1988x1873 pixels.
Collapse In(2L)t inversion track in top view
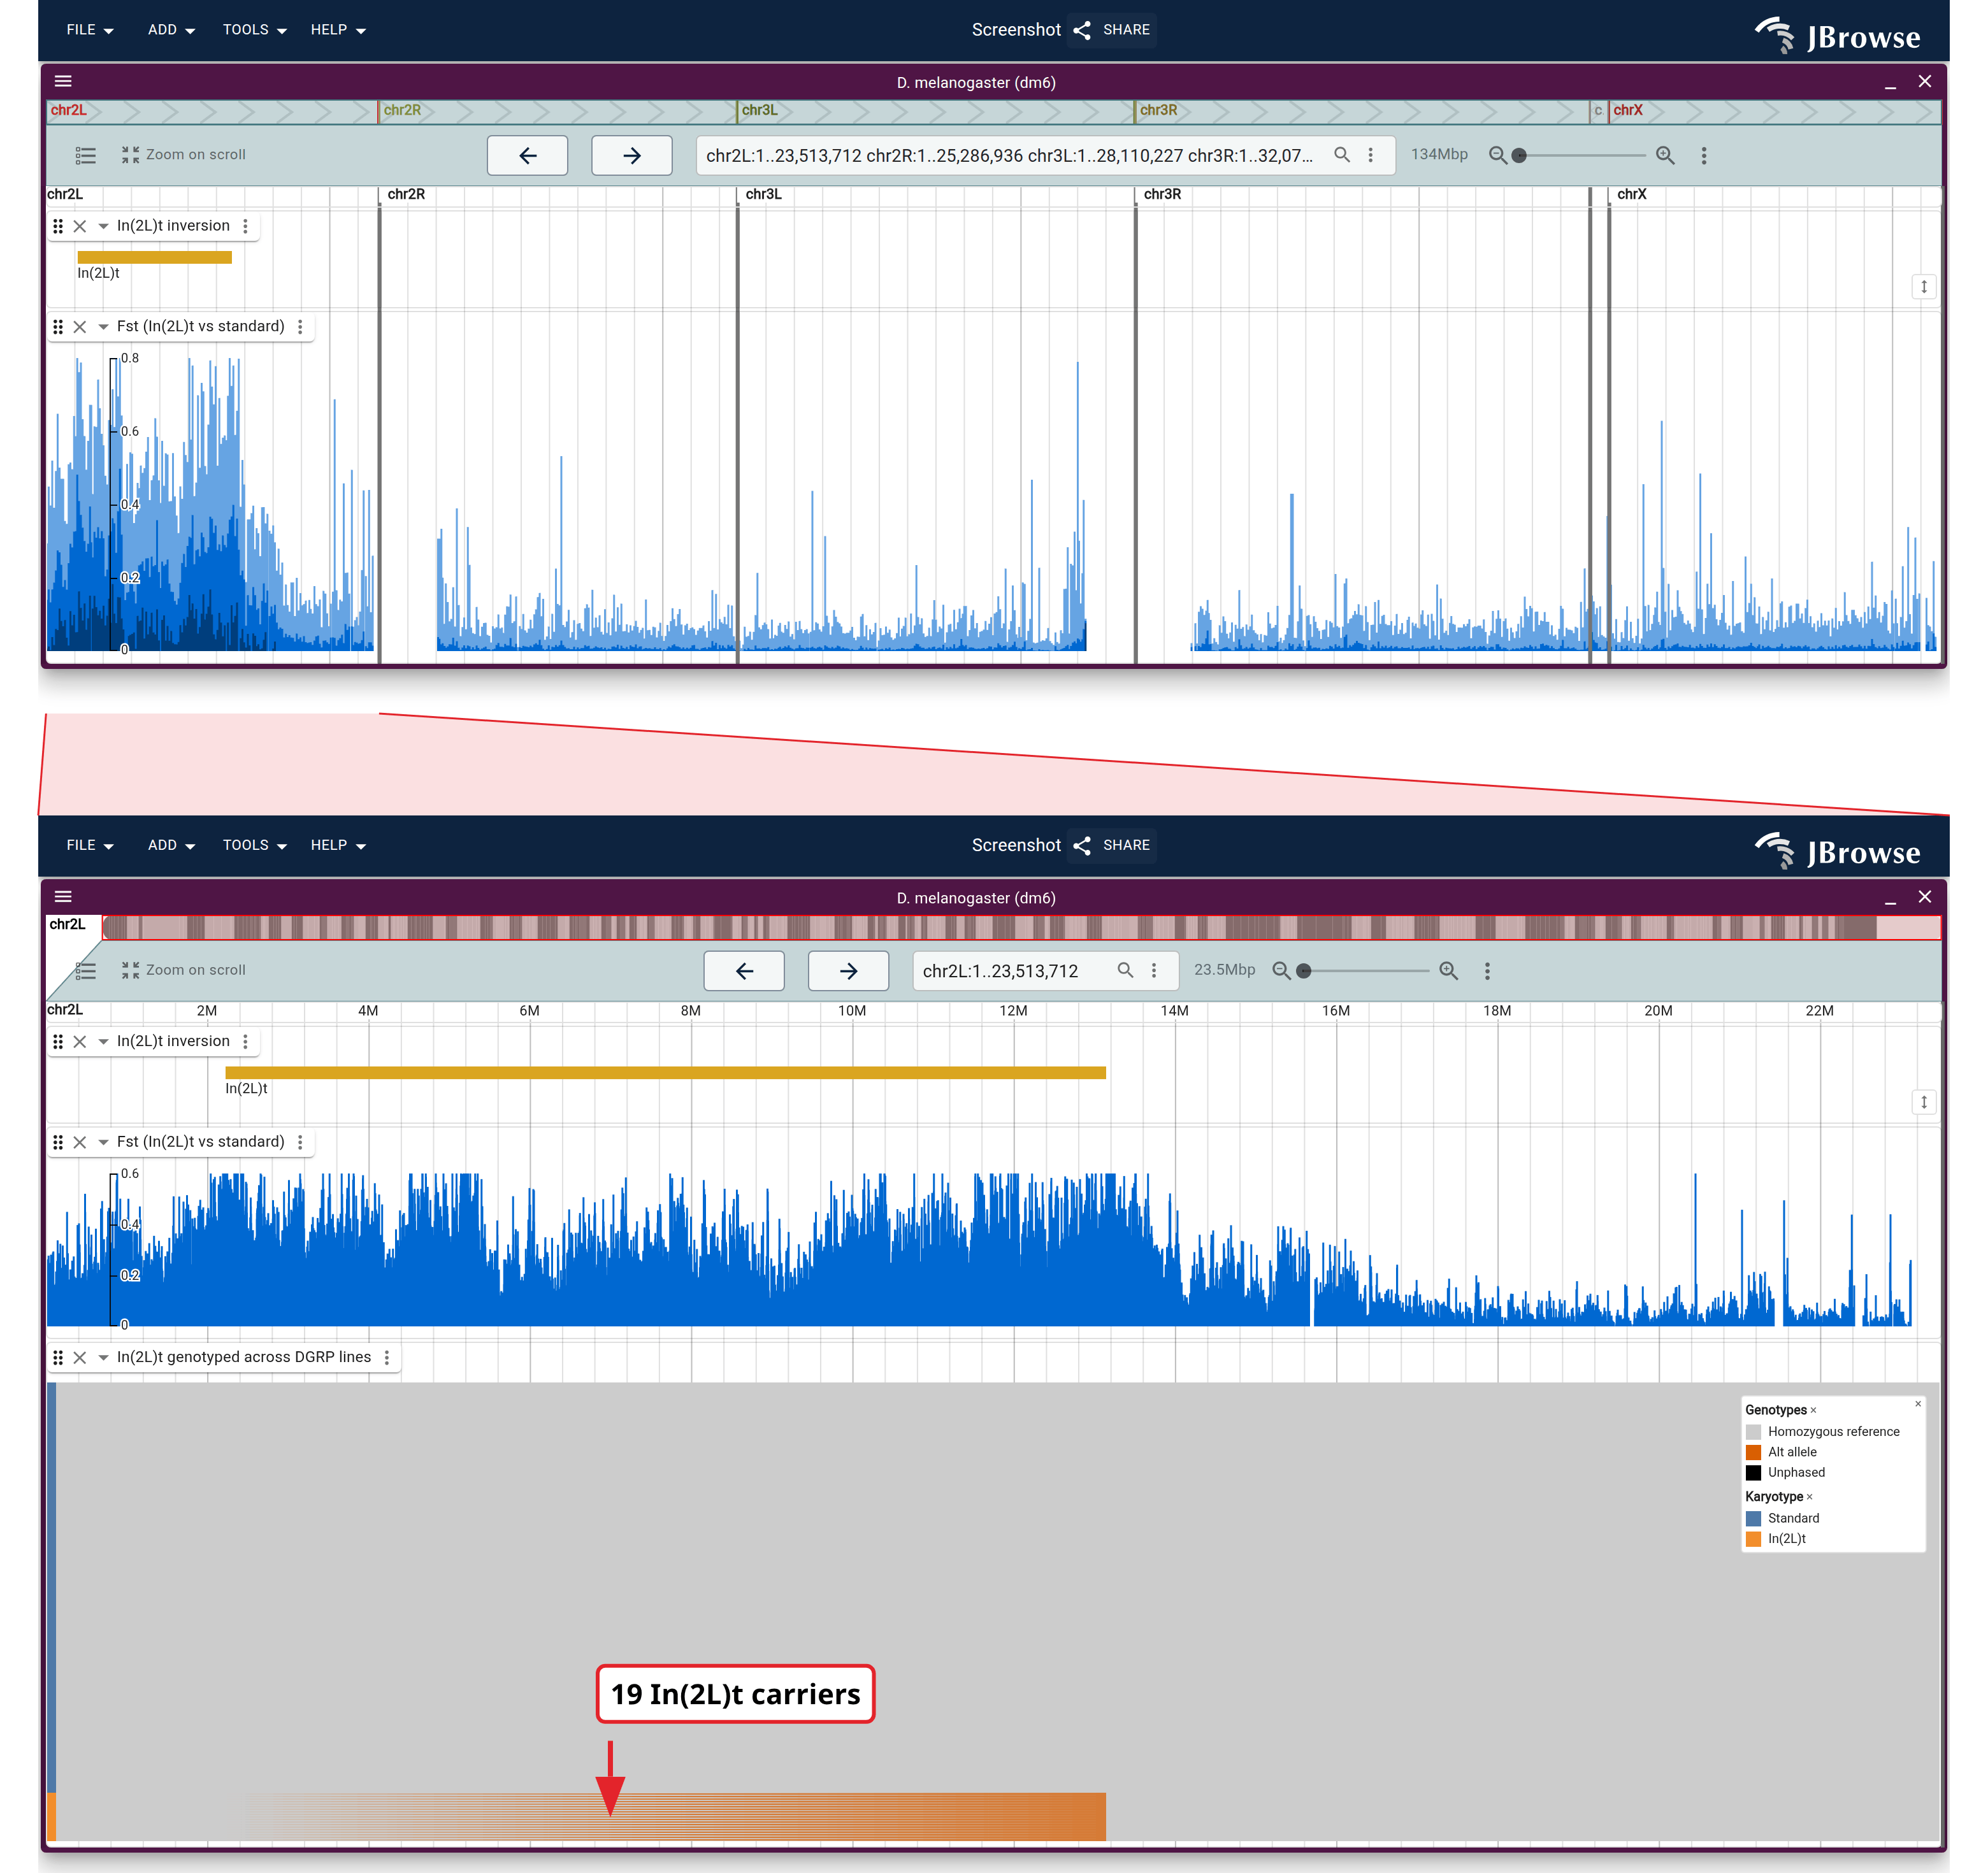103,226
